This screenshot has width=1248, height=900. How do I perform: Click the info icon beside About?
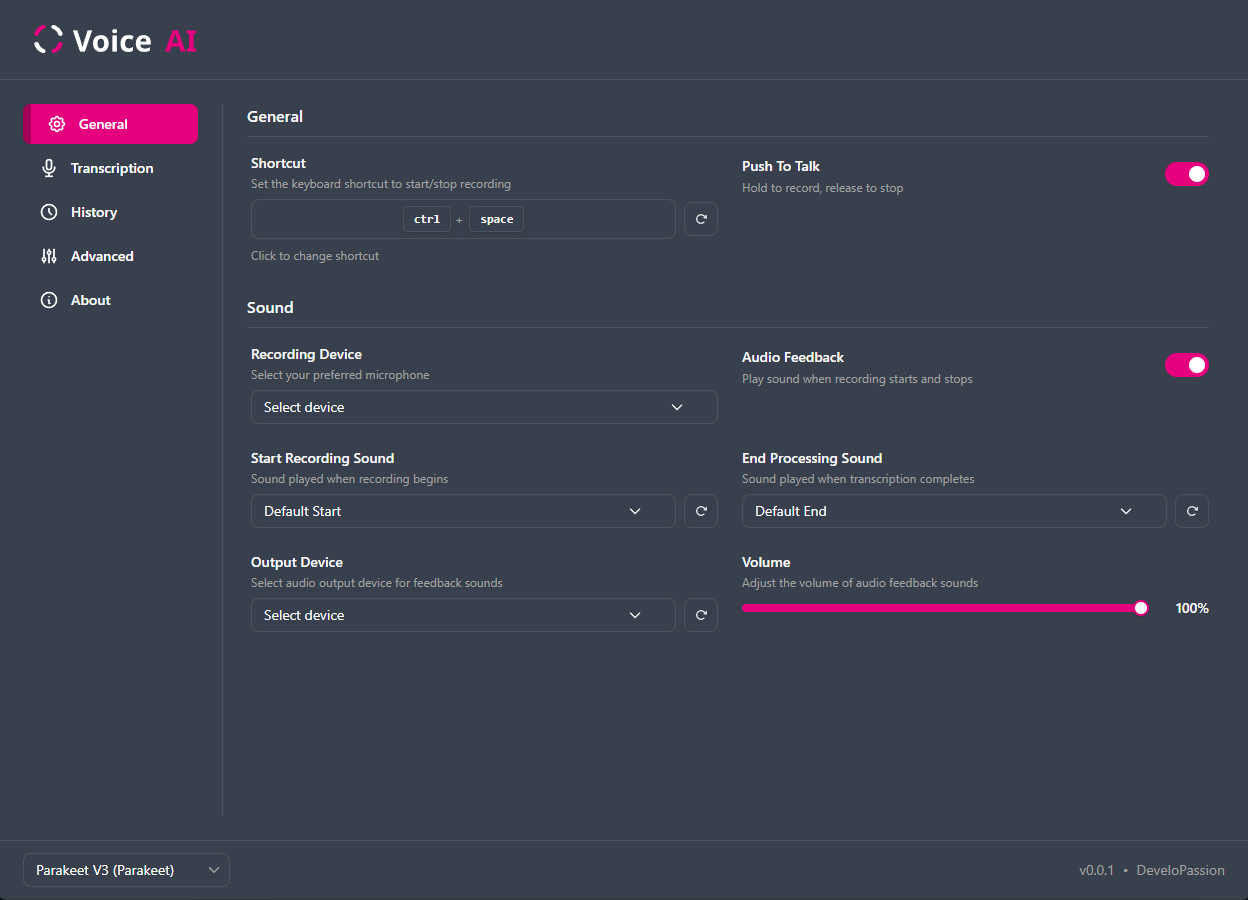point(49,300)
